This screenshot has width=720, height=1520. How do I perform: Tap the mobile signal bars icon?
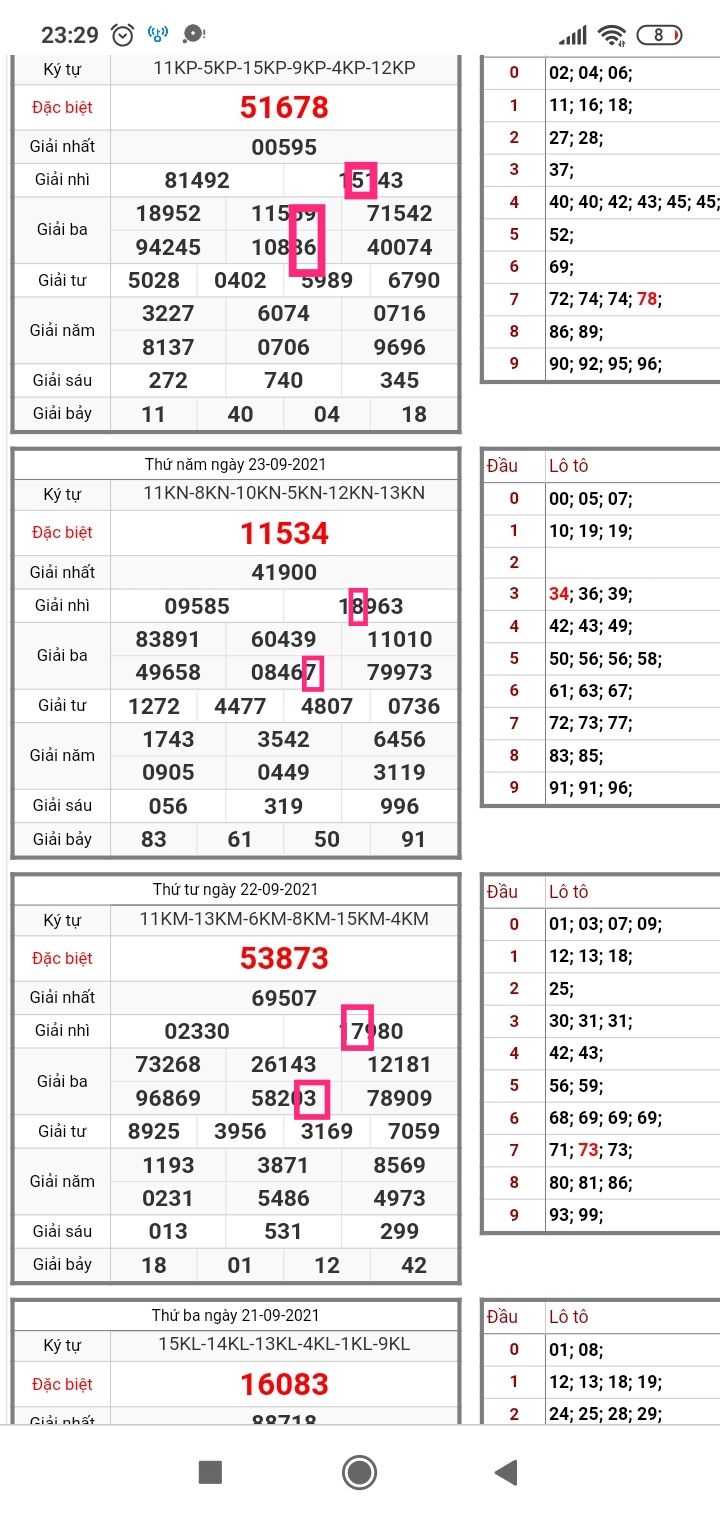(x=573, y=36)
